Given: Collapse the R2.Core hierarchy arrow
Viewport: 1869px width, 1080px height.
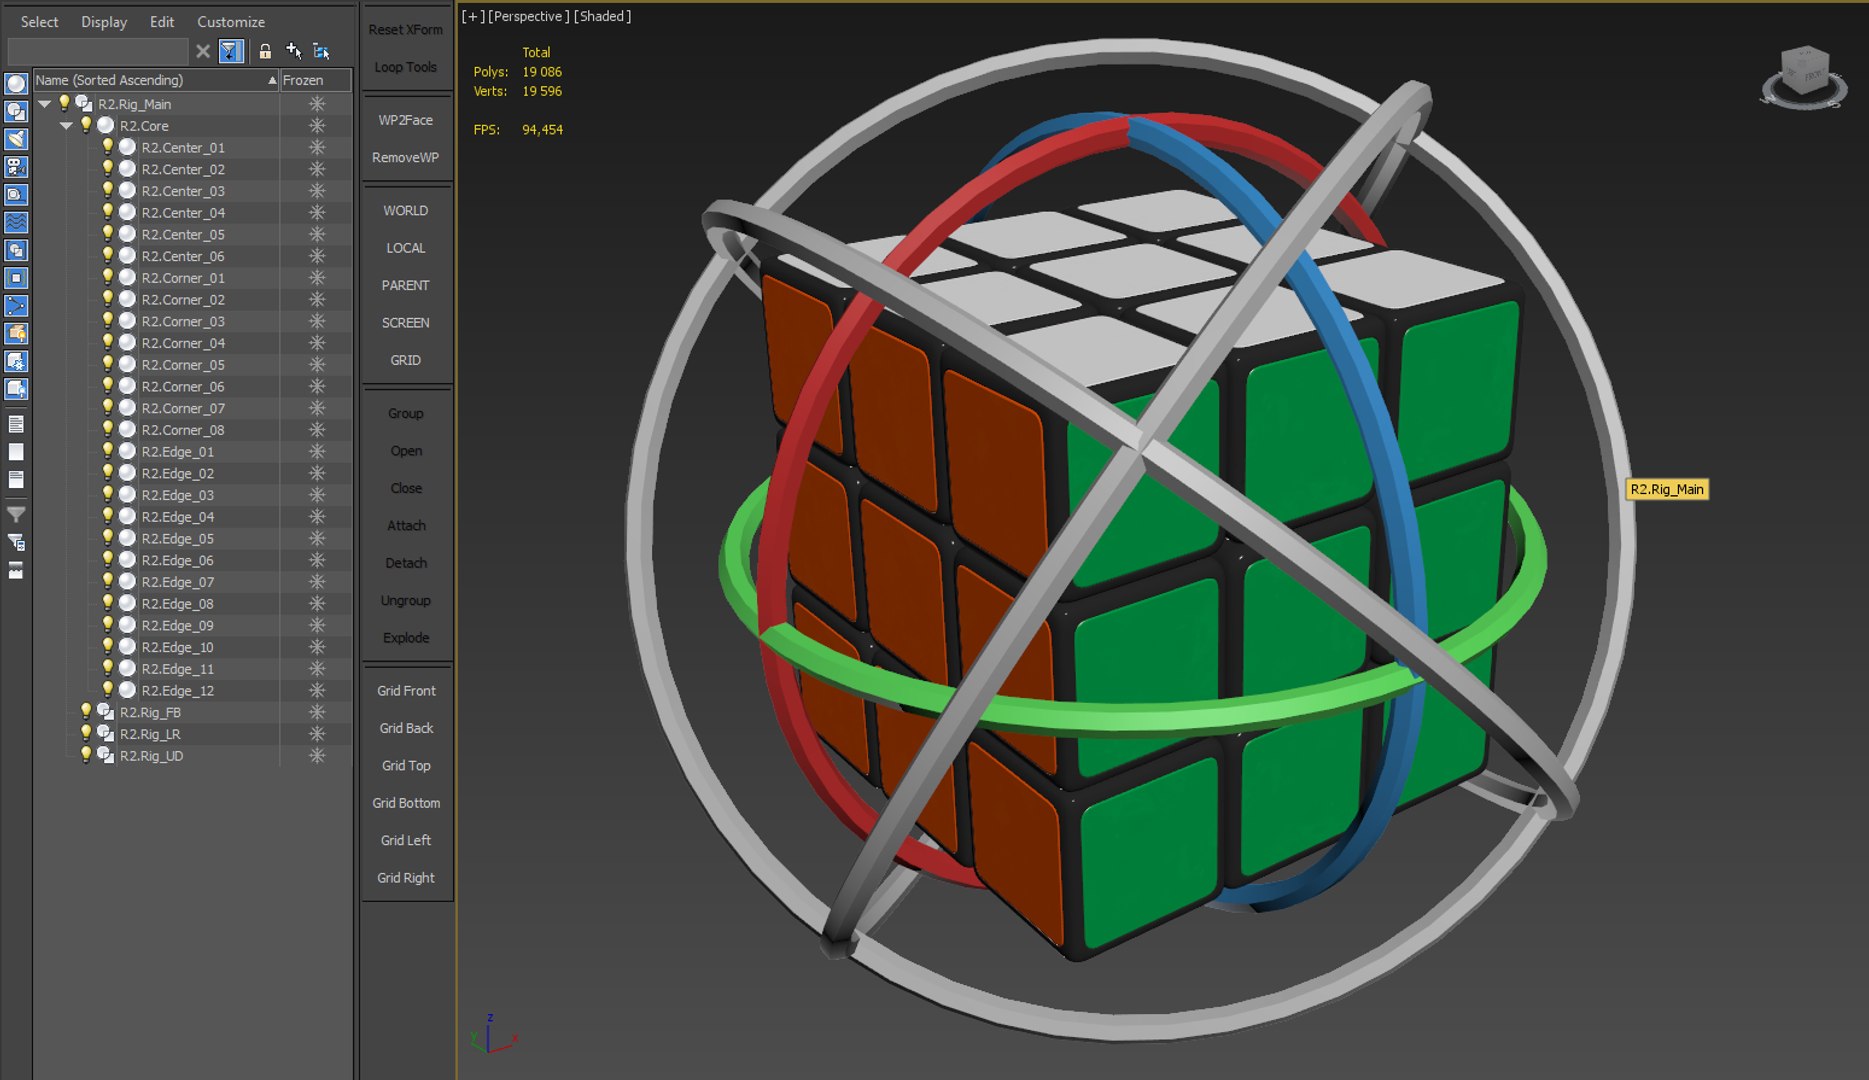Looking at the screenshot, I should click(66, 126).
